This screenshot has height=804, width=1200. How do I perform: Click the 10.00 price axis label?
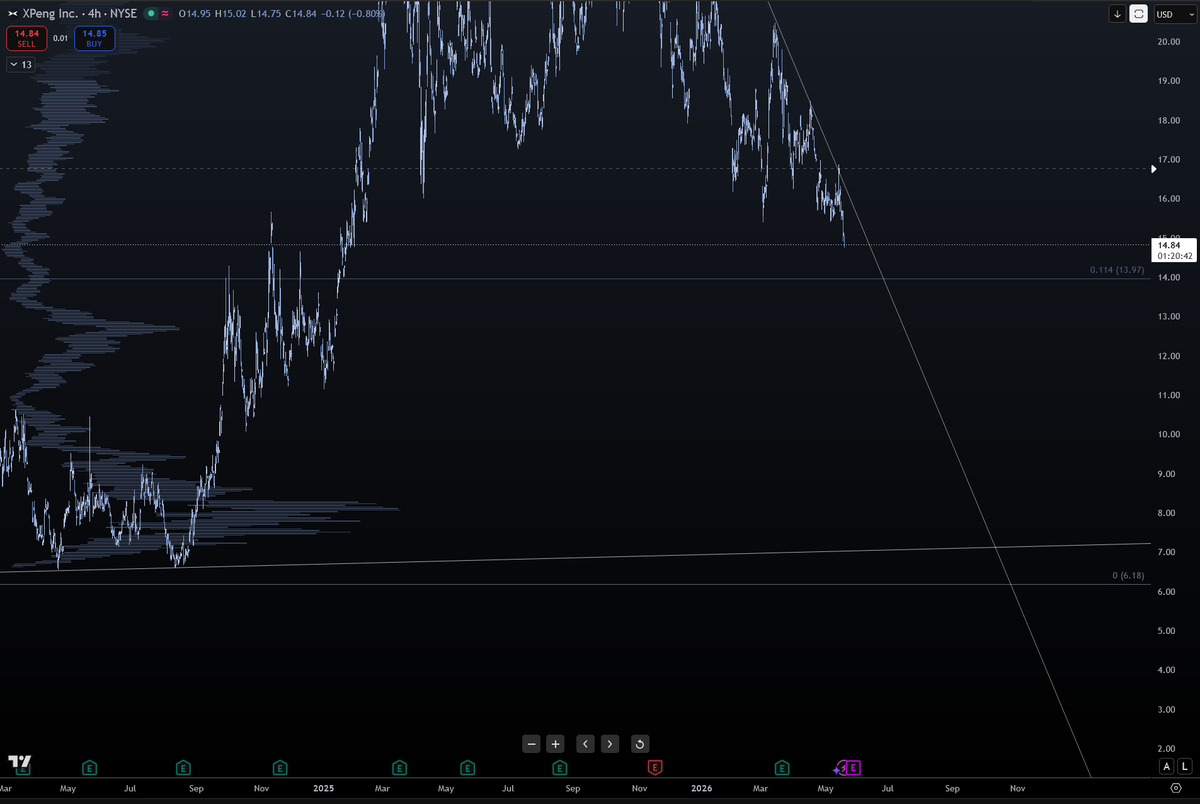(x=1169, y=434)
